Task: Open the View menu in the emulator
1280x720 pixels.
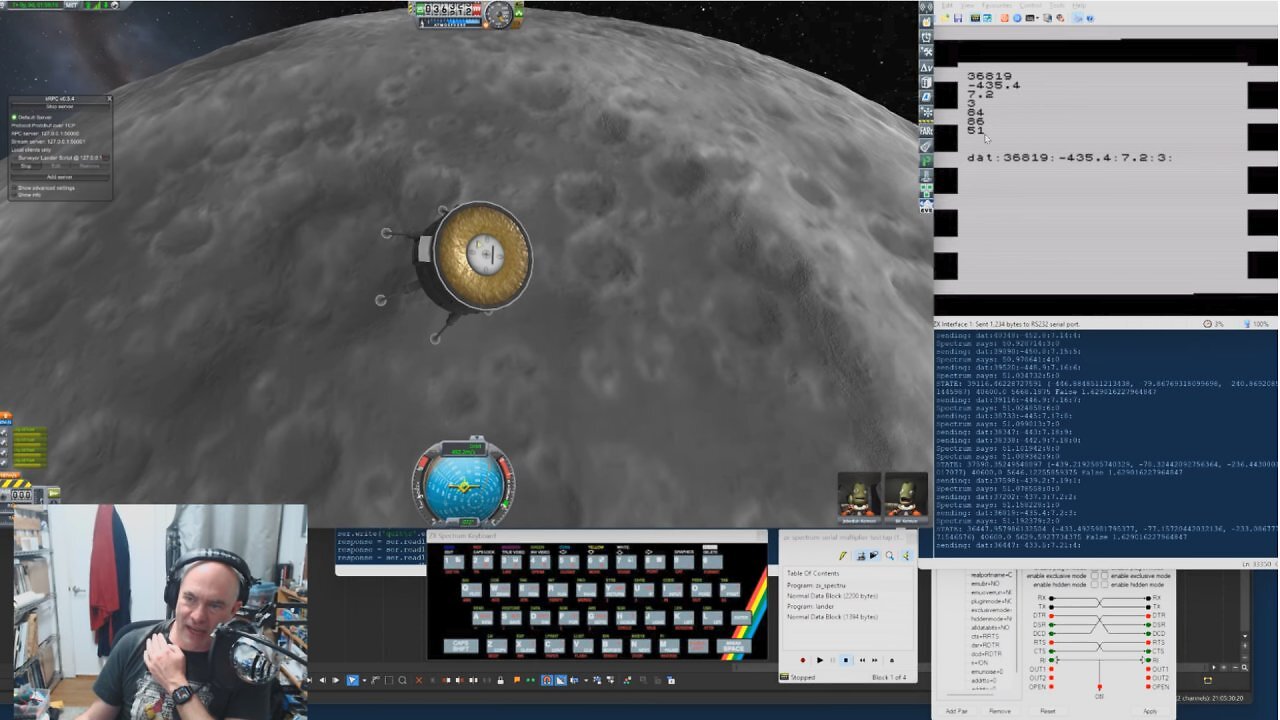Action: (x=967, y=5)
